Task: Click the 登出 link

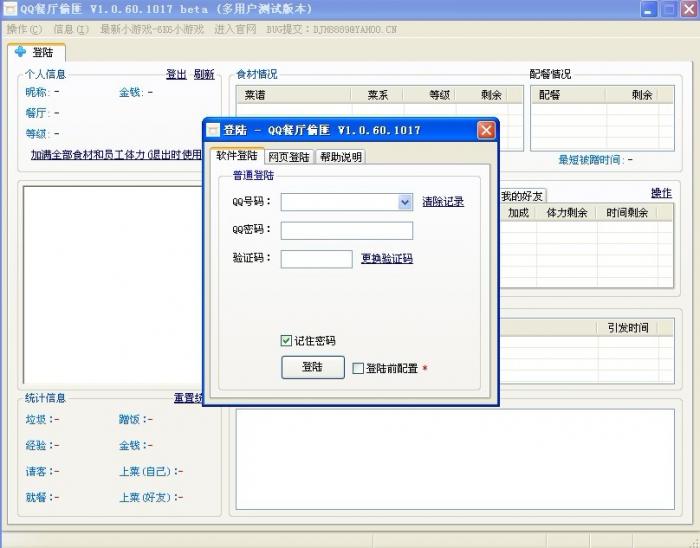Action: click(176, 75)
